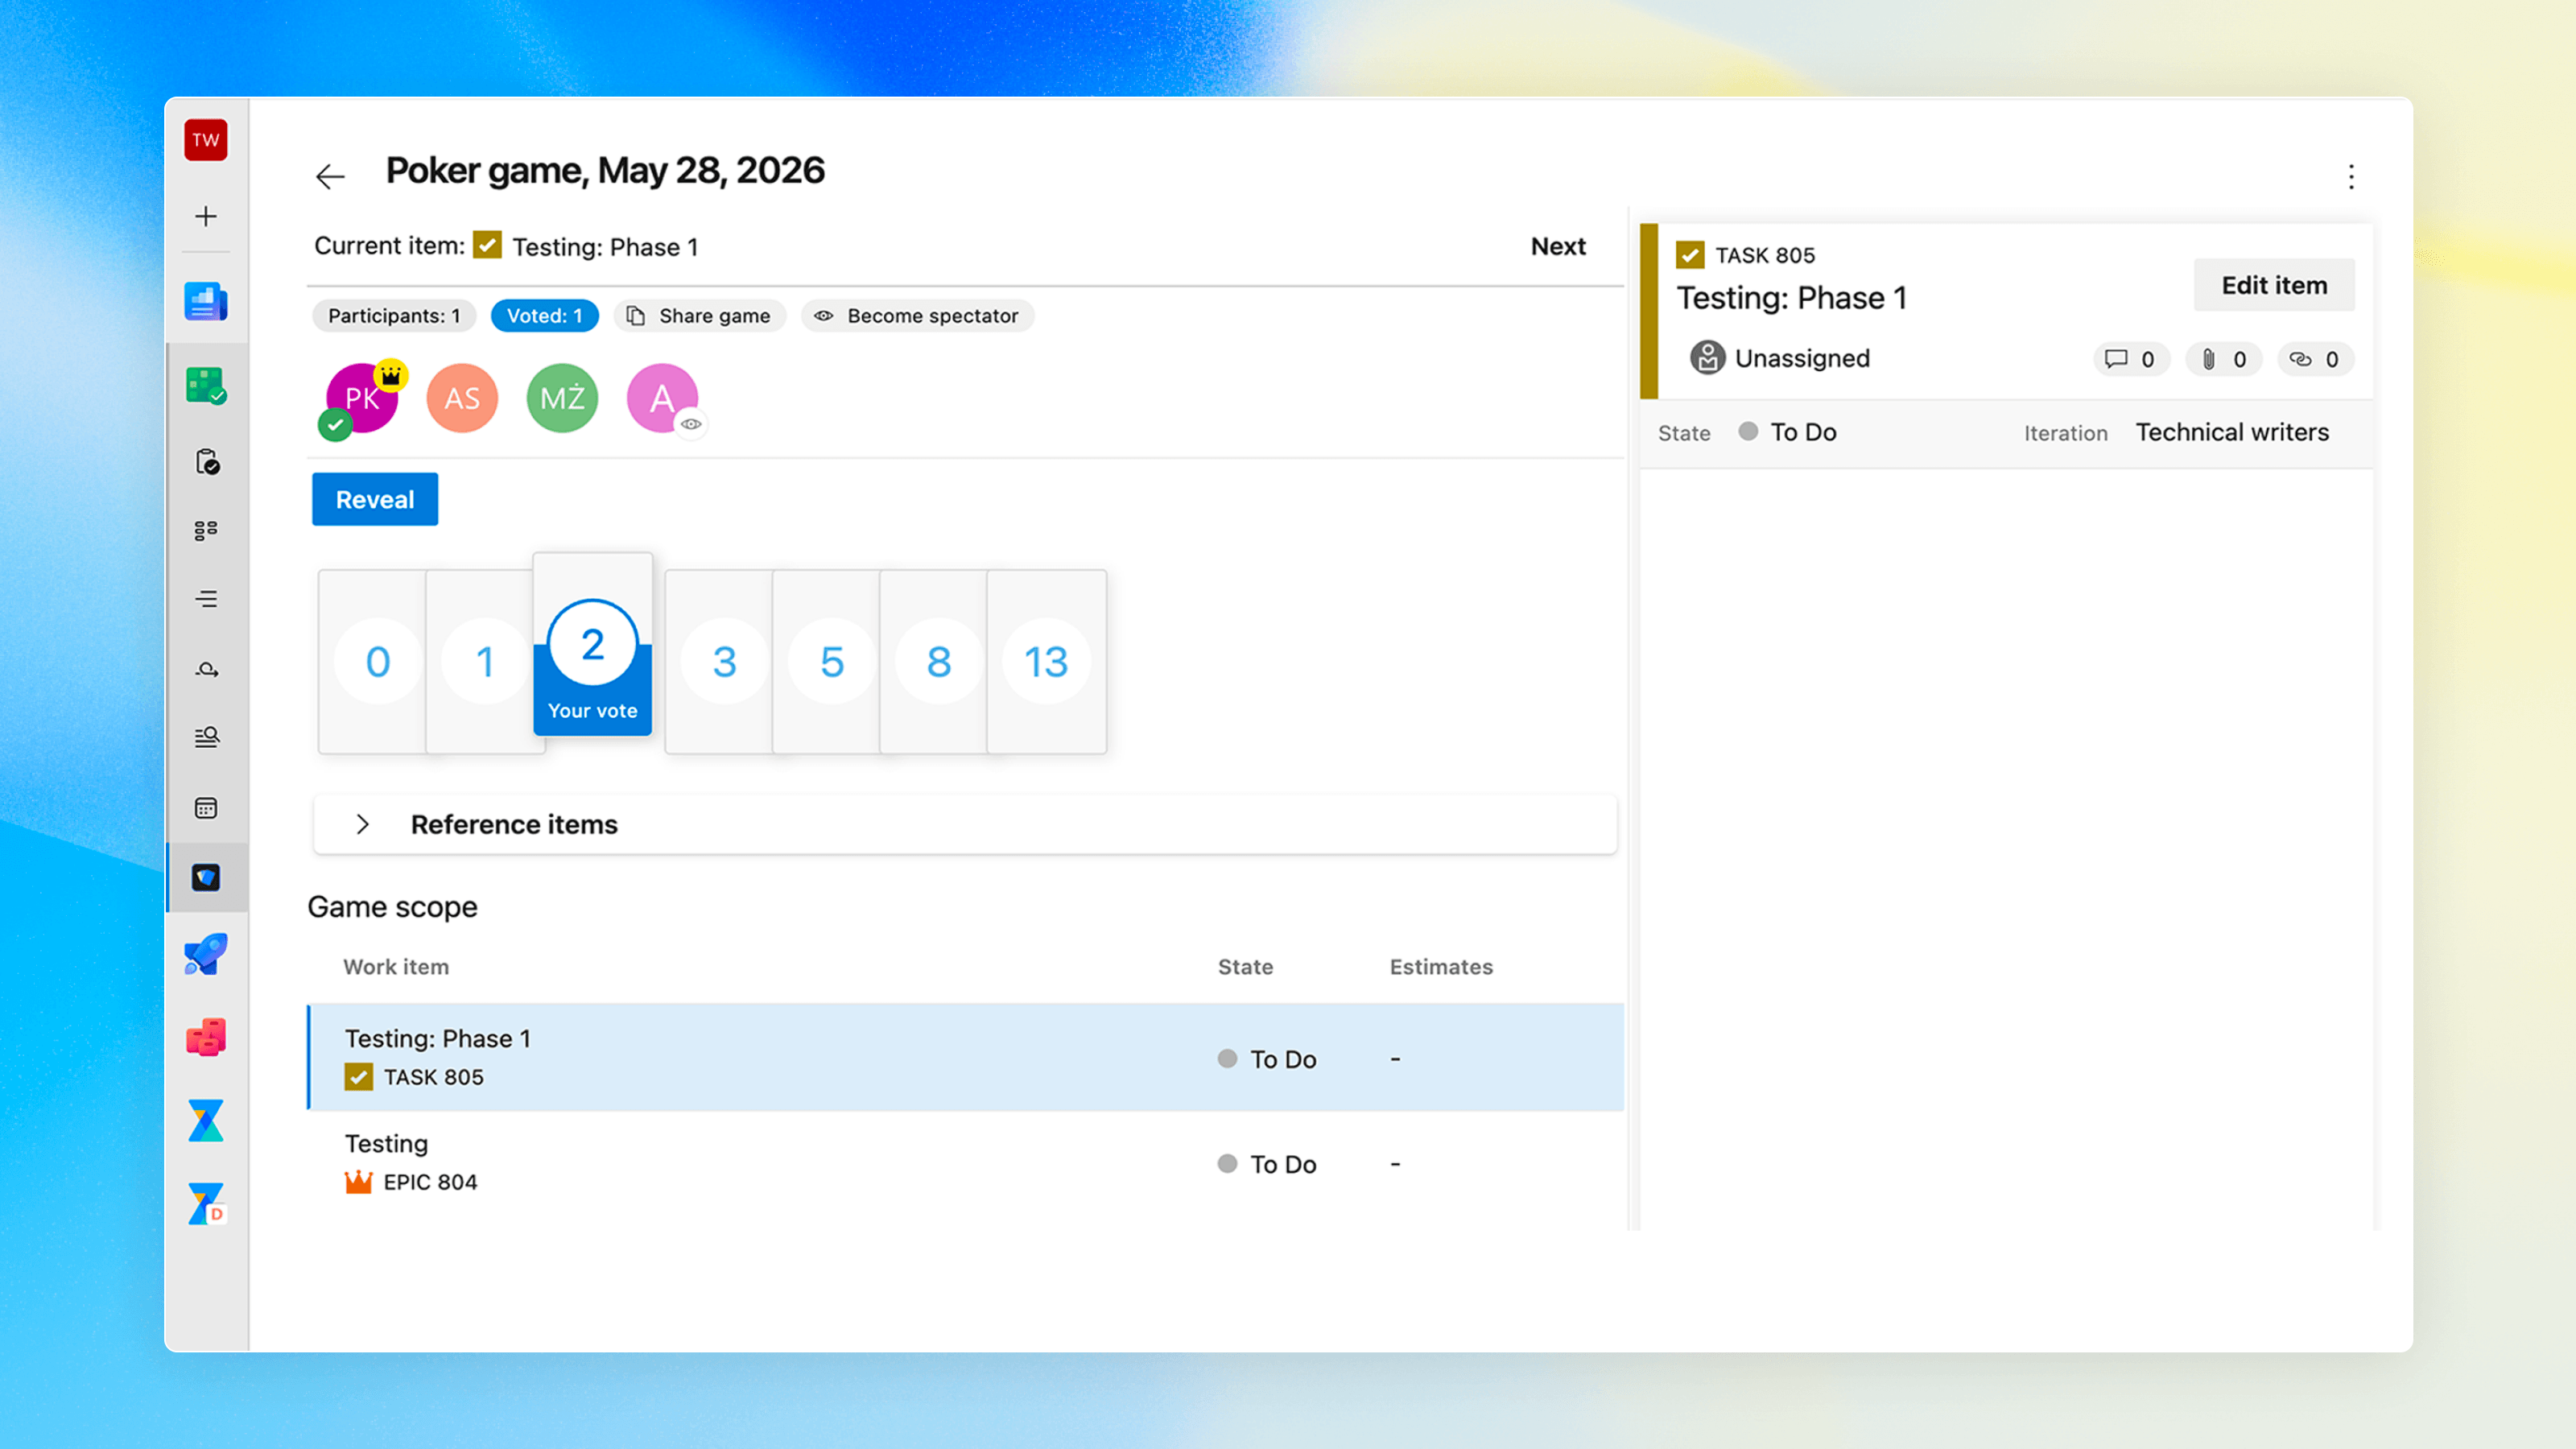Expand the Reference items section
Screen dimensions: 2576x1449
click(x=964, y=824)
